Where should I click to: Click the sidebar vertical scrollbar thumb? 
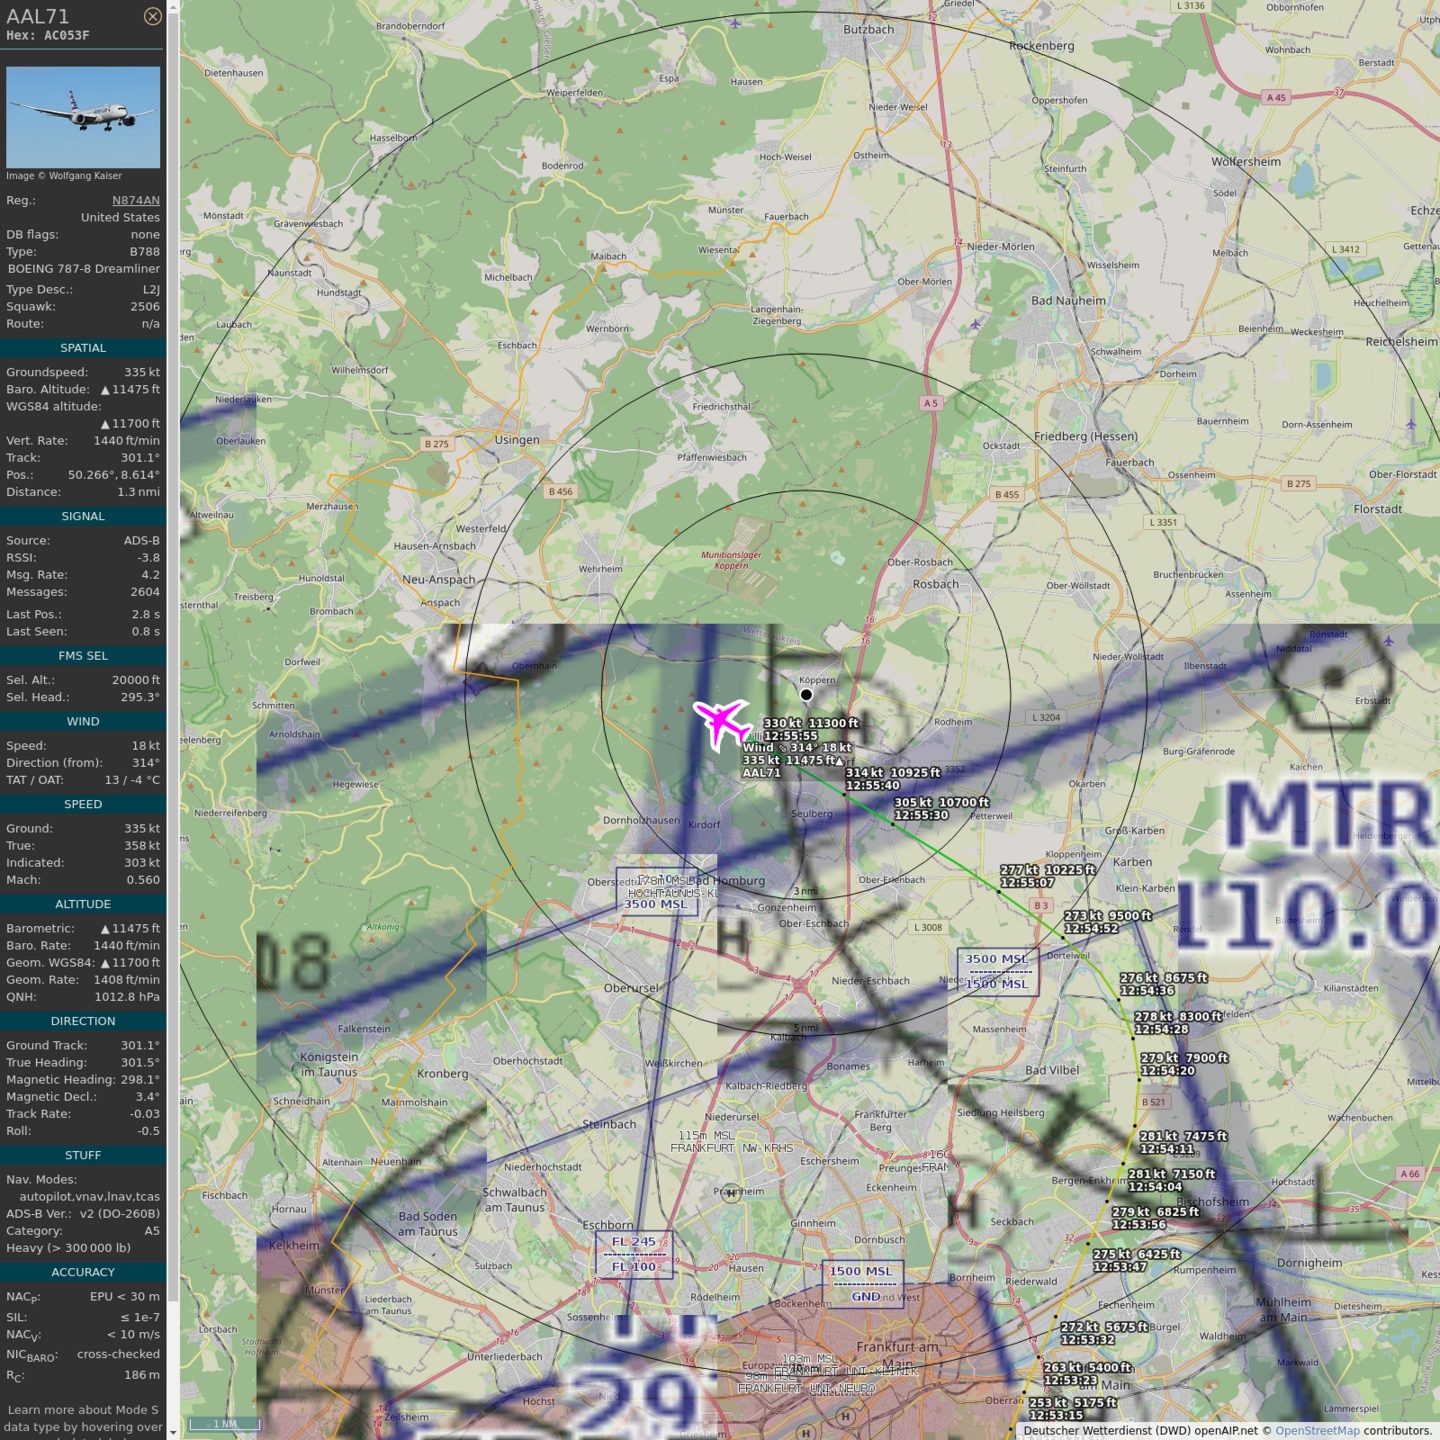click(x=173, y=650)
